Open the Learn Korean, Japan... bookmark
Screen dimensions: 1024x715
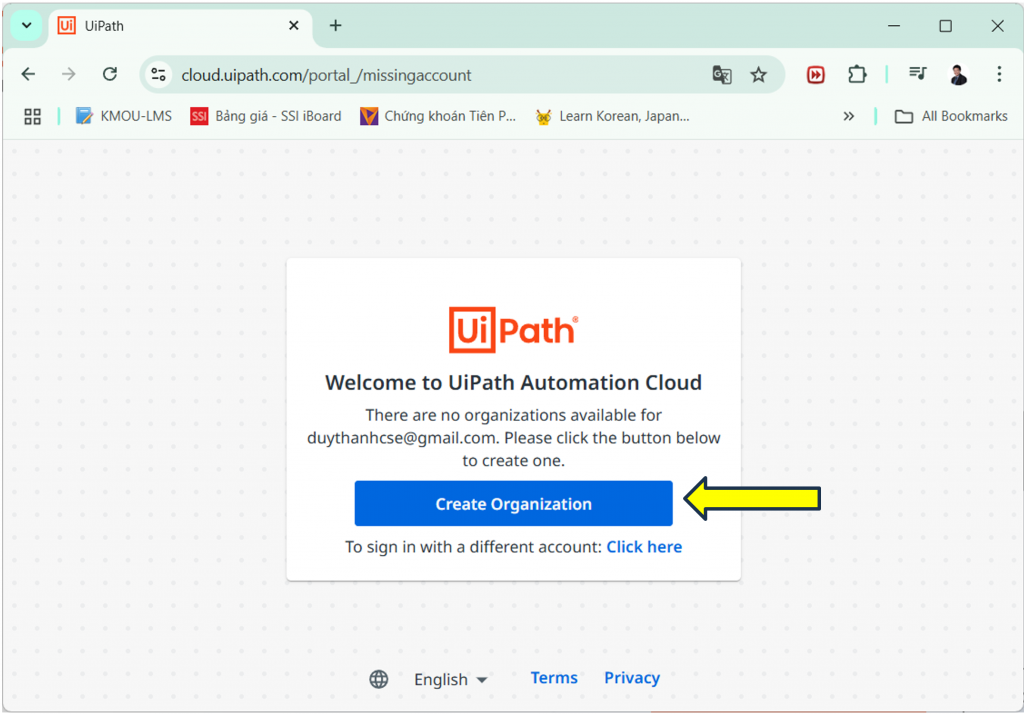pyautogui.click(x=612, y=116)
